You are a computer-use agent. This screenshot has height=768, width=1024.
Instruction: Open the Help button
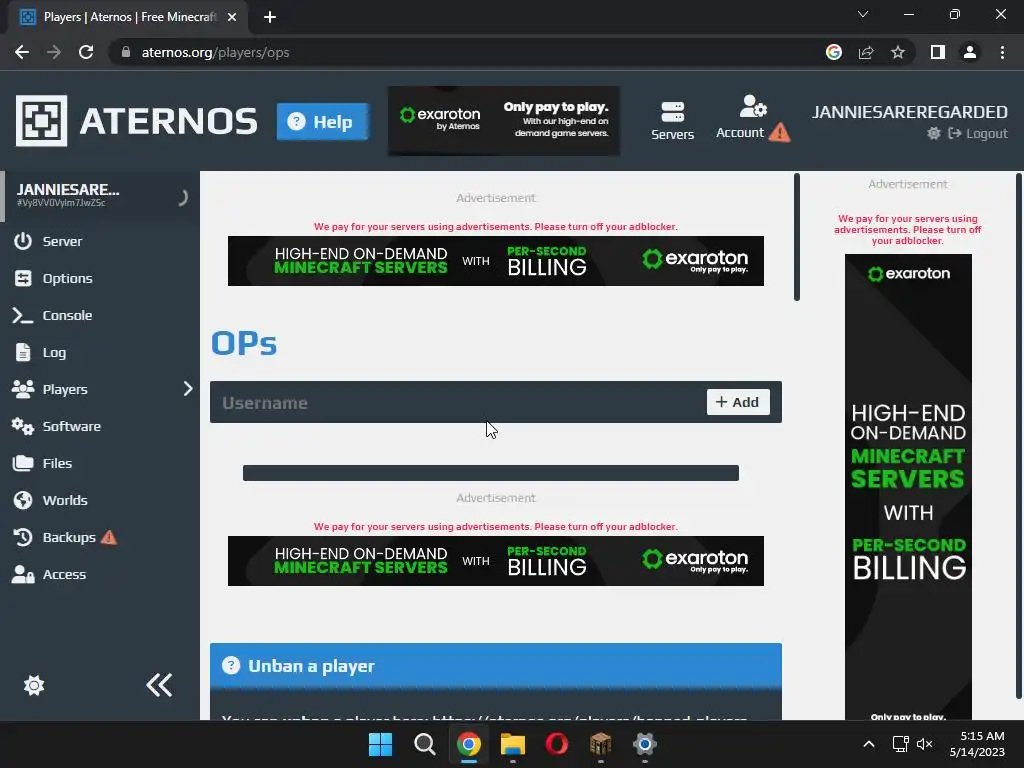[x=323, y=121]
